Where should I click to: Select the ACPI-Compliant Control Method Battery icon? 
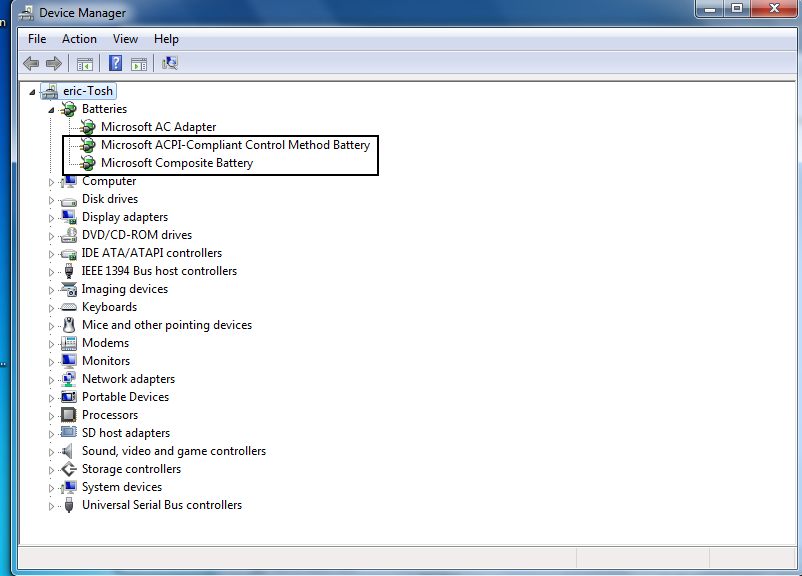tap(87, 145)
